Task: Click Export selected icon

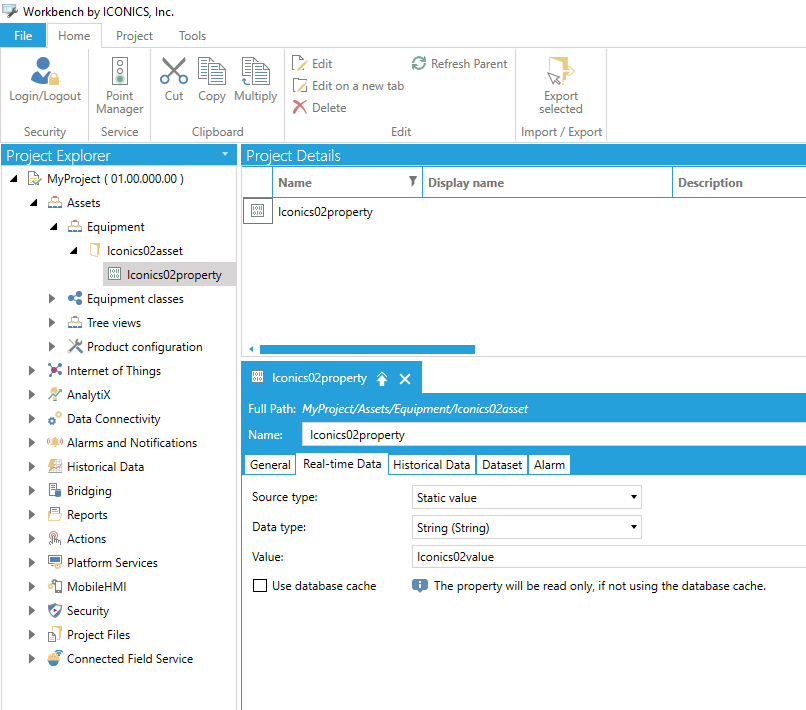Action: [561, 71]
